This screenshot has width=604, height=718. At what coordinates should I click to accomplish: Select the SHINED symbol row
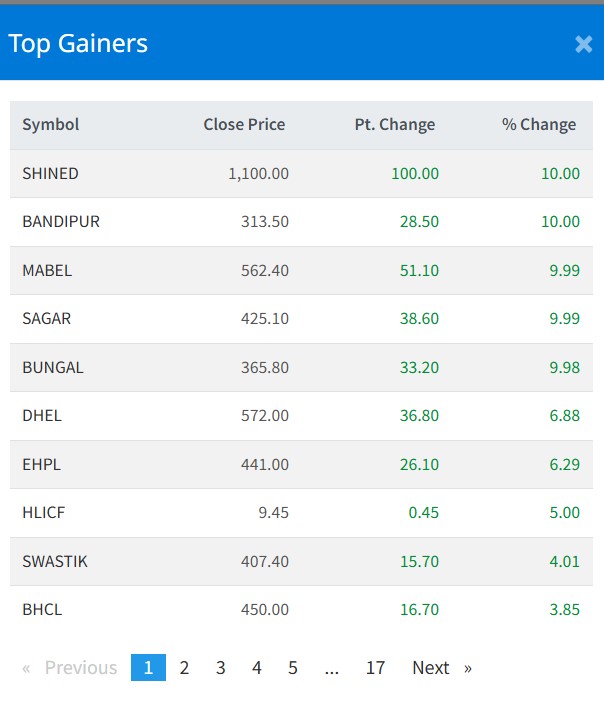point(50,174)
